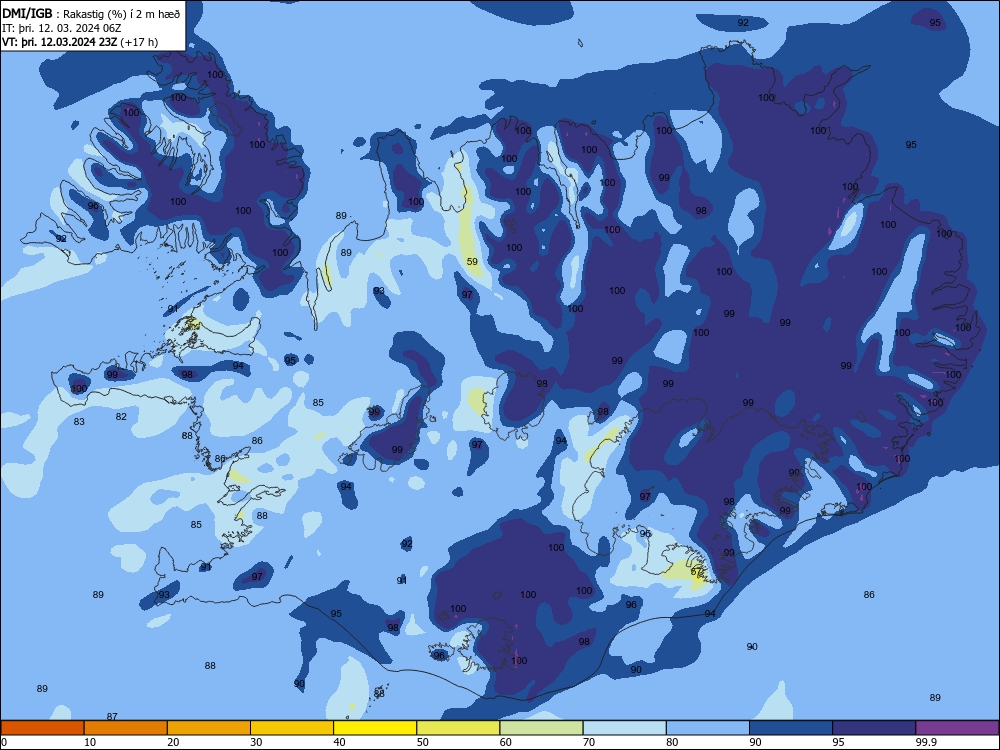Click the legend tick label '0'
1000x750 pixels.
click(4, 742)
